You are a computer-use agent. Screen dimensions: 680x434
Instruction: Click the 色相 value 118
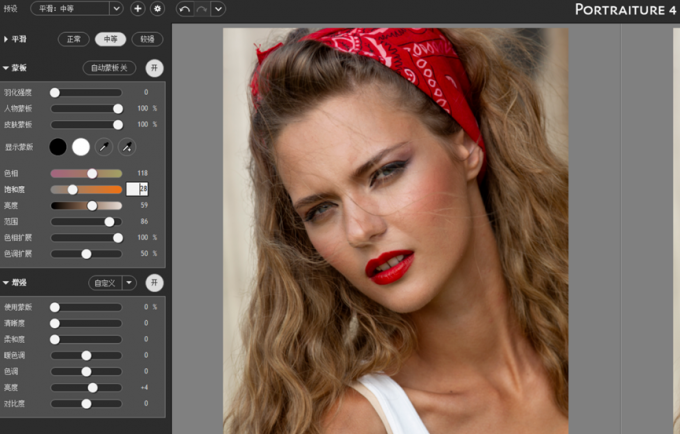(x=143, y=173)
